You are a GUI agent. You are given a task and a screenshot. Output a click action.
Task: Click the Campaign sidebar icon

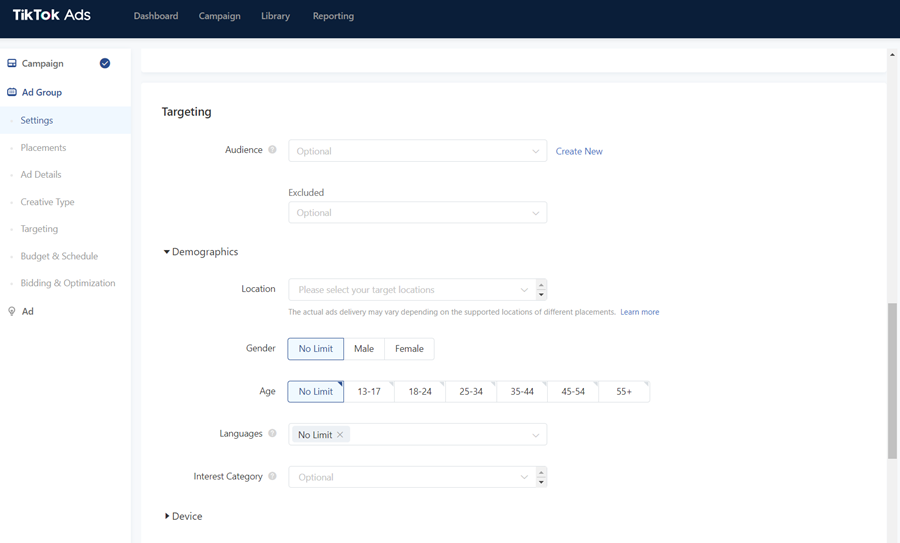(11, 63)
